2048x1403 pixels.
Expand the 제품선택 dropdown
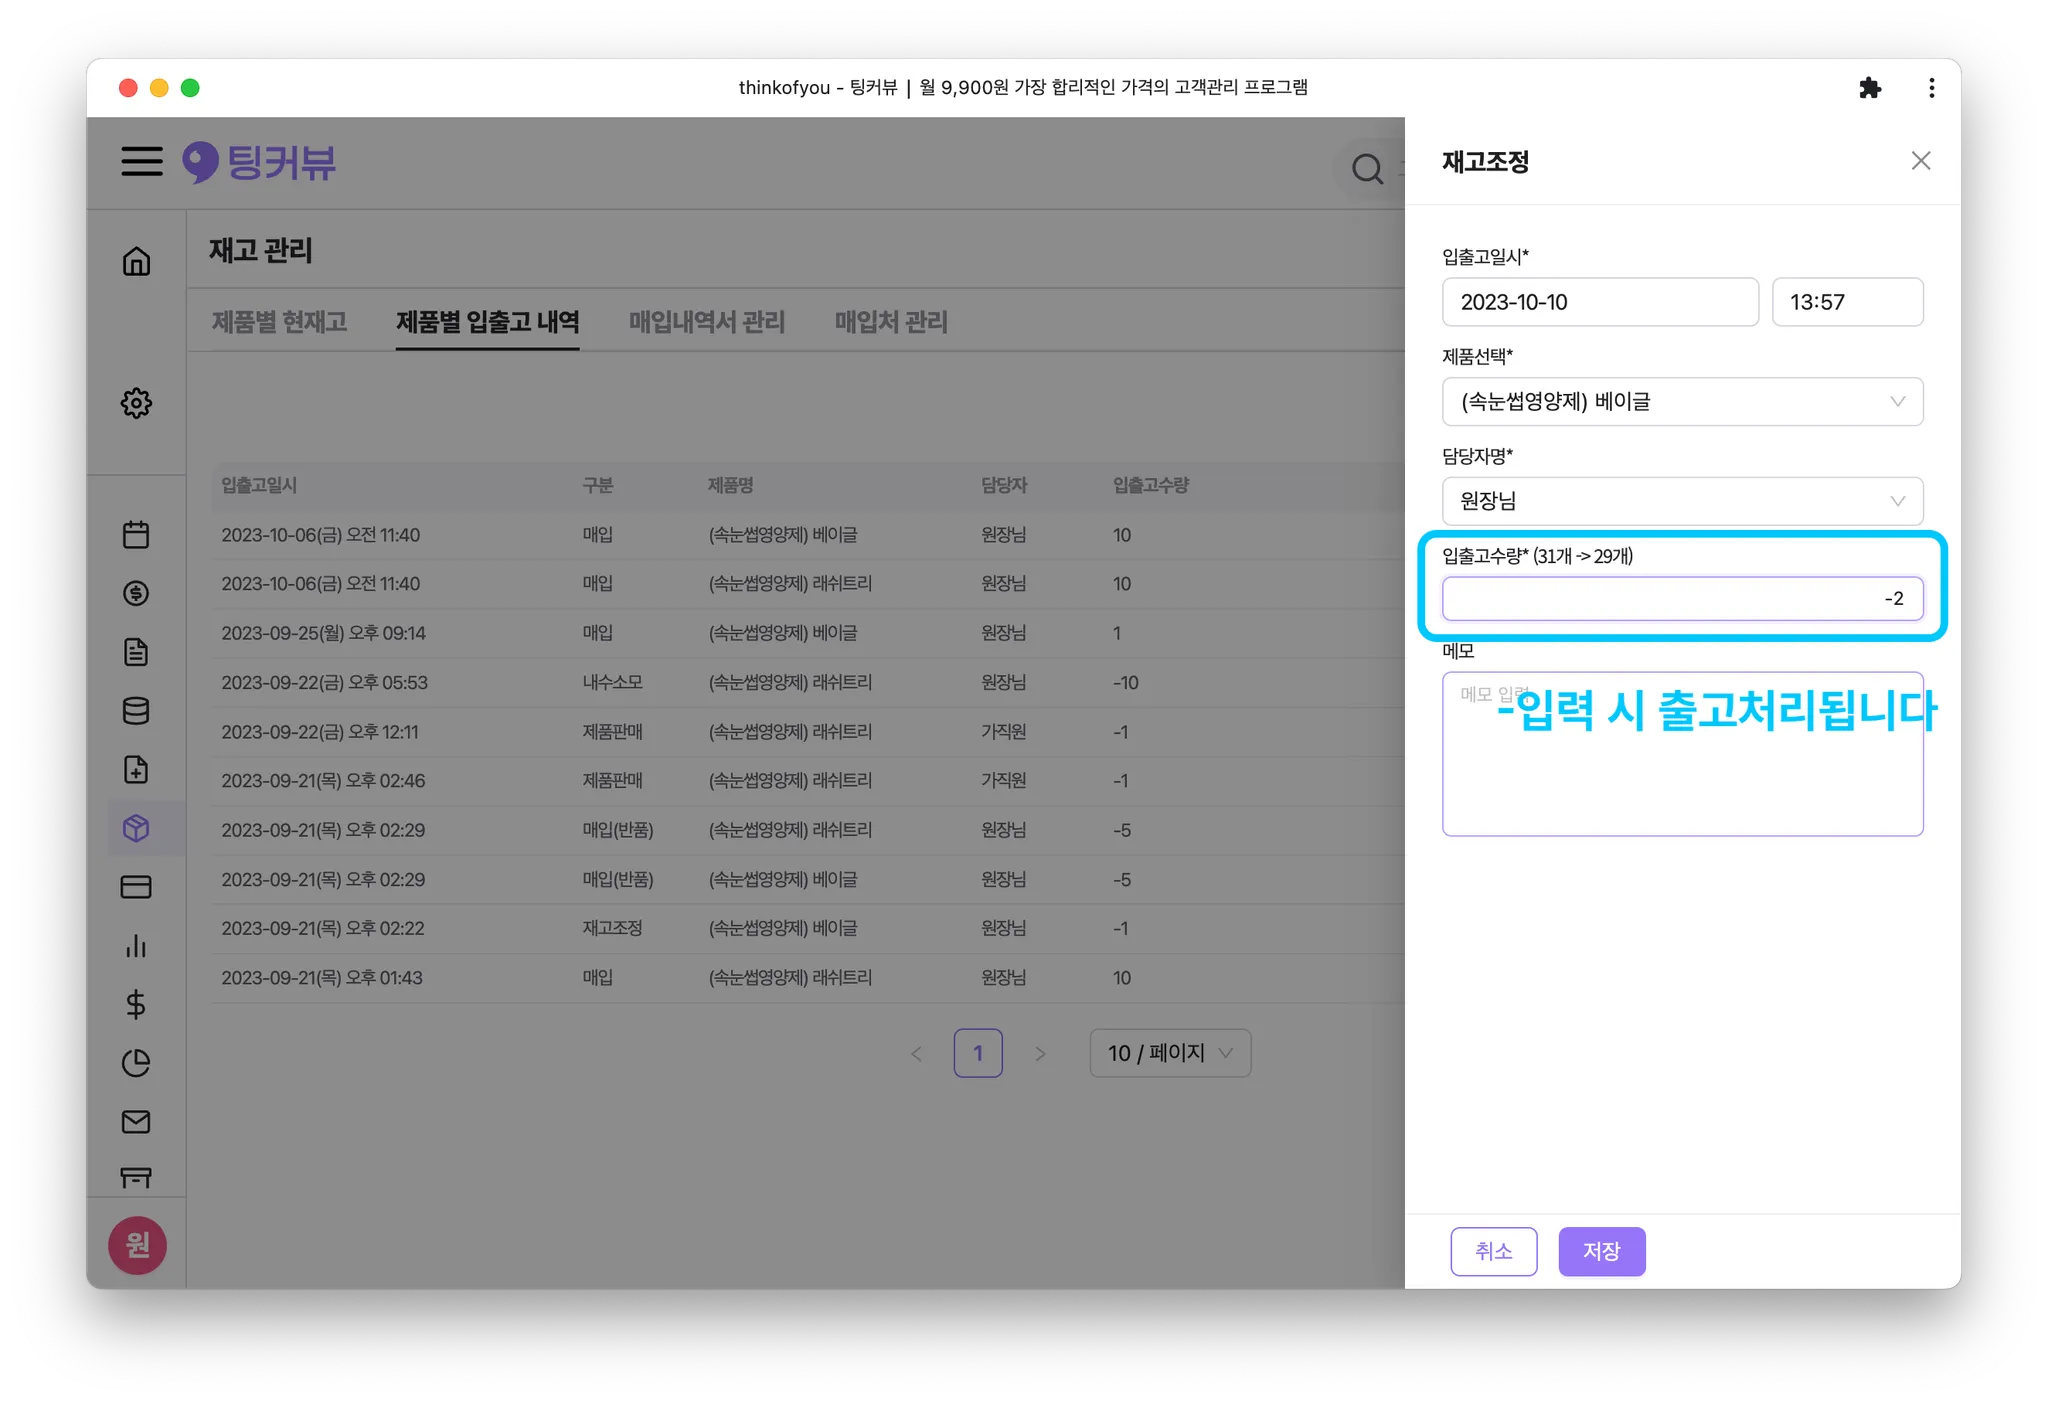click(x=1682, y=402)
